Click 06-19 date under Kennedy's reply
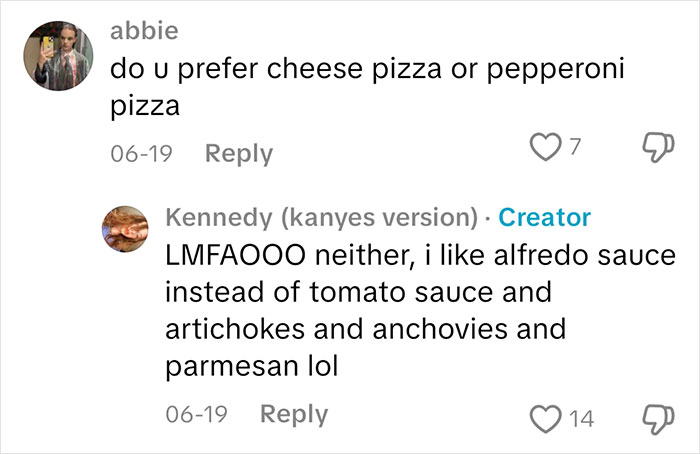 coord(196,415)
